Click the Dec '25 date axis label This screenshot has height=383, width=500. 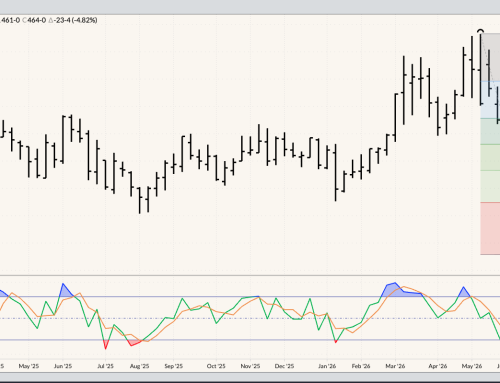coord(284,366)
